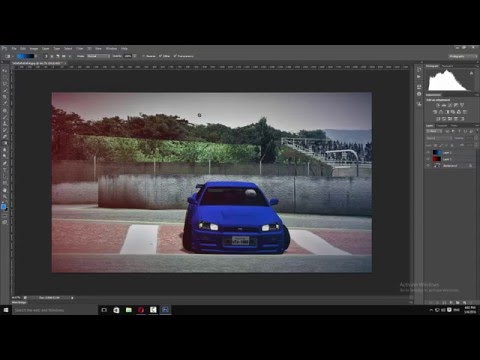The height and width of the screenshot is (360, 480).
Task: Open File Explorer from the taskbar
Action: tap(129, 310)
